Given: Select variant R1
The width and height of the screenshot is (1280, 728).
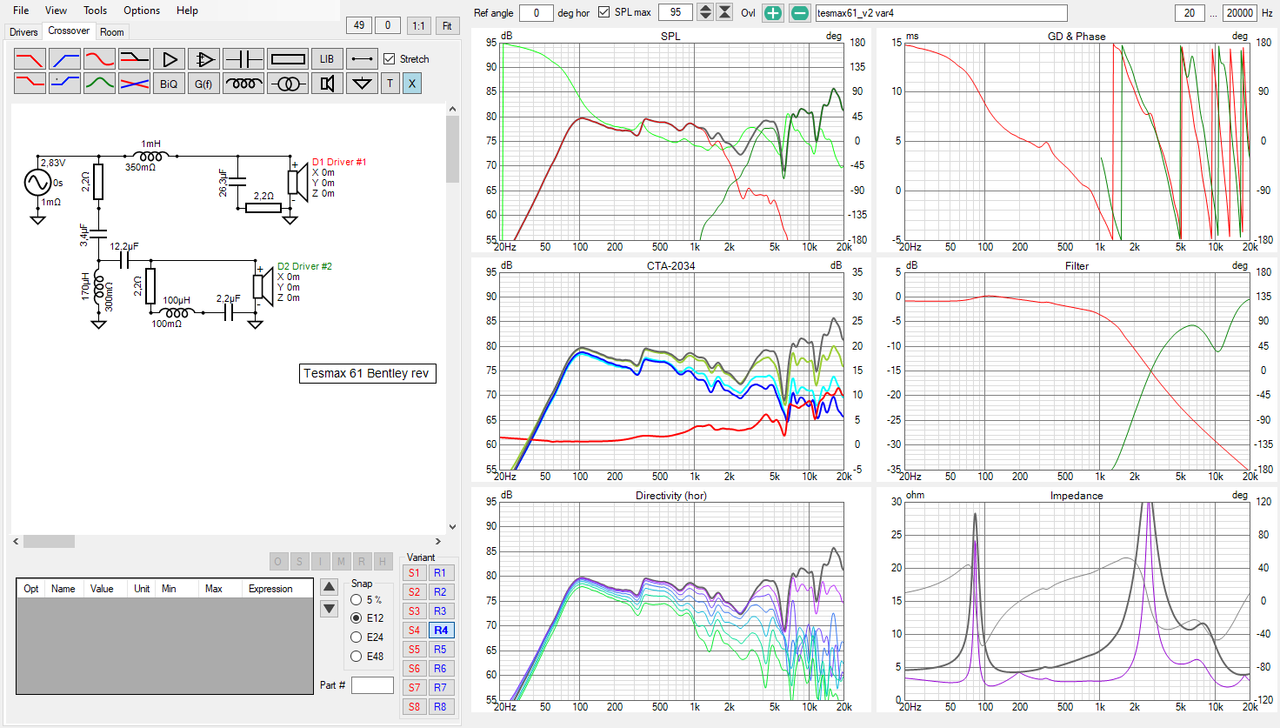Looking at the screenshot, I should 441,573.
